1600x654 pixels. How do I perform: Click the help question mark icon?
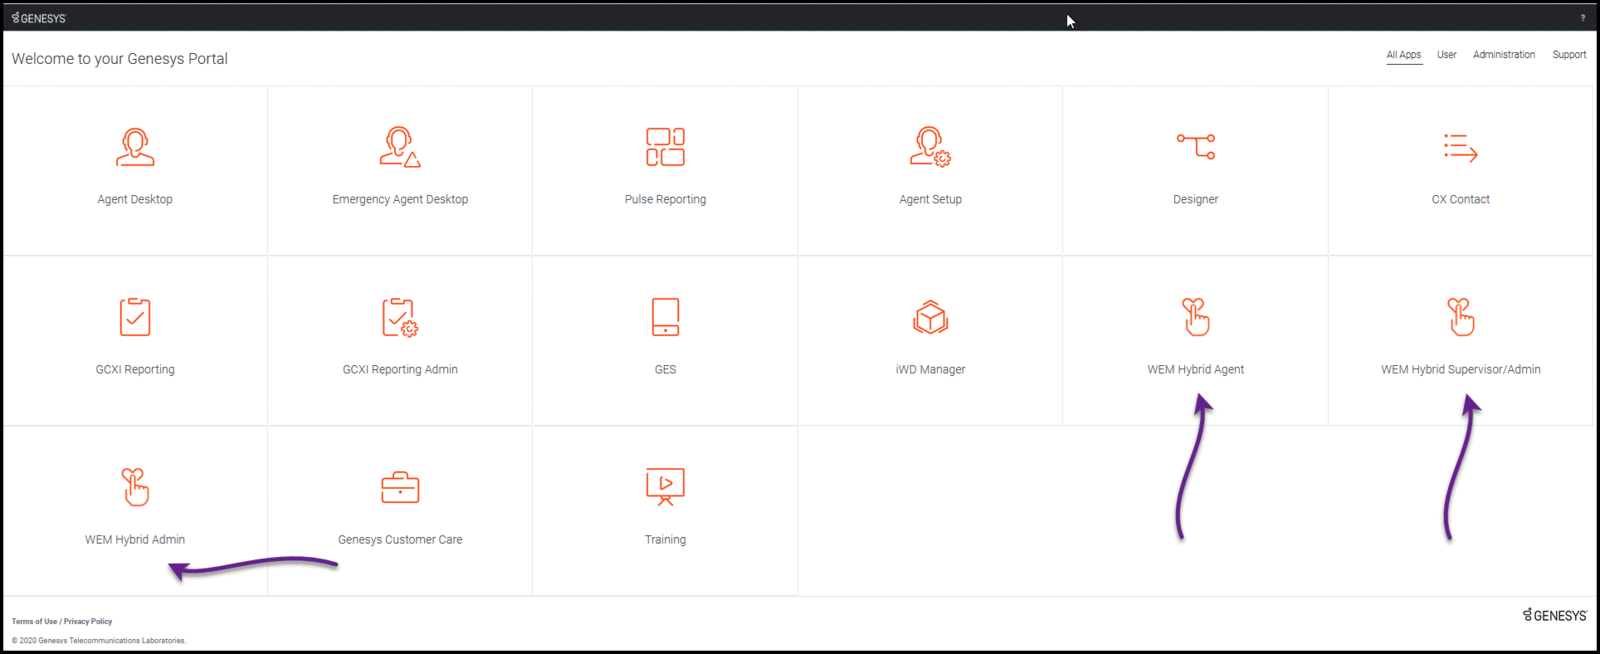pyautogui.click(x=1583, y=18)
